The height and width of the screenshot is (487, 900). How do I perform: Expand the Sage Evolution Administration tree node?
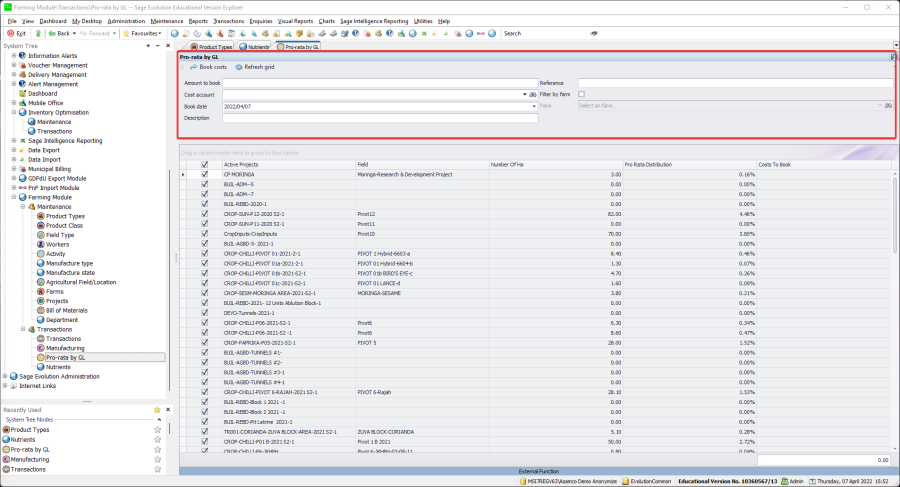pos(6,376)
